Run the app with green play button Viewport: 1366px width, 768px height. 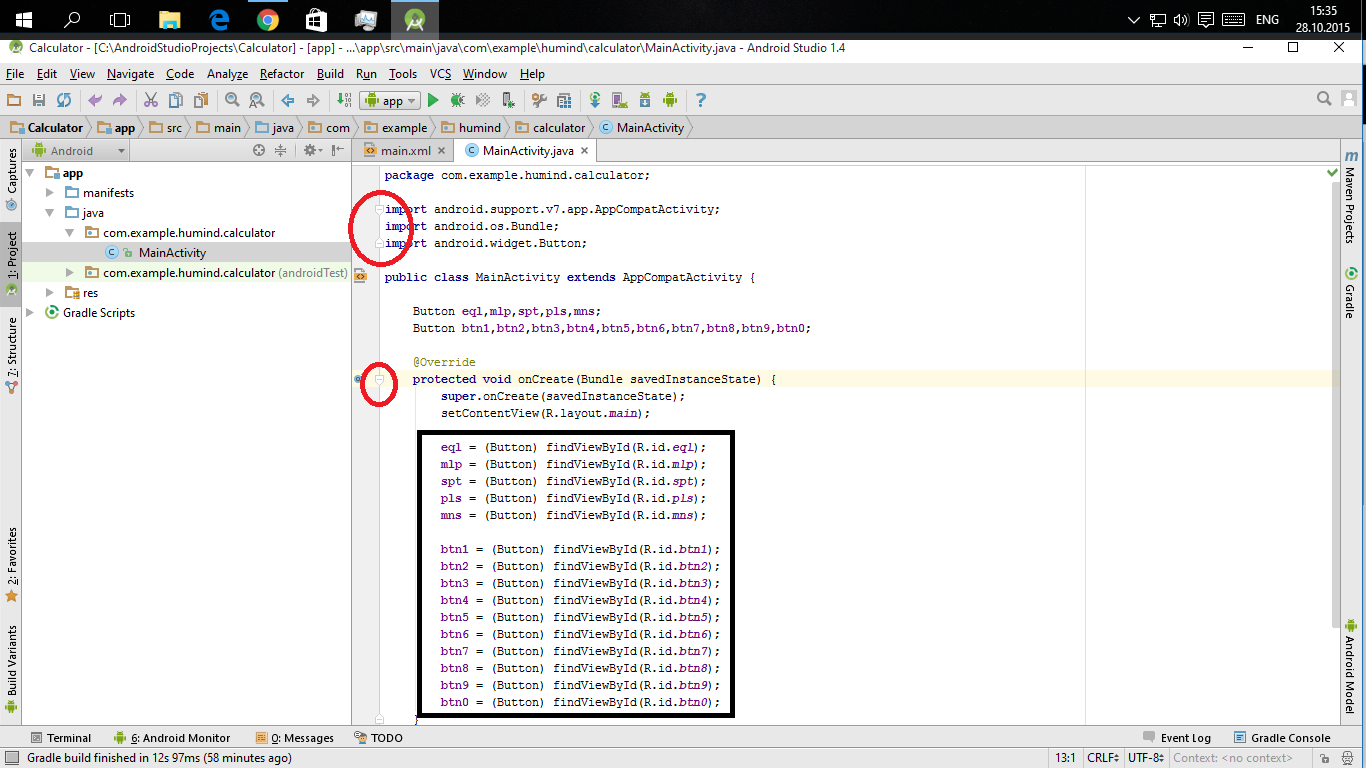click(x=433, y=100)
